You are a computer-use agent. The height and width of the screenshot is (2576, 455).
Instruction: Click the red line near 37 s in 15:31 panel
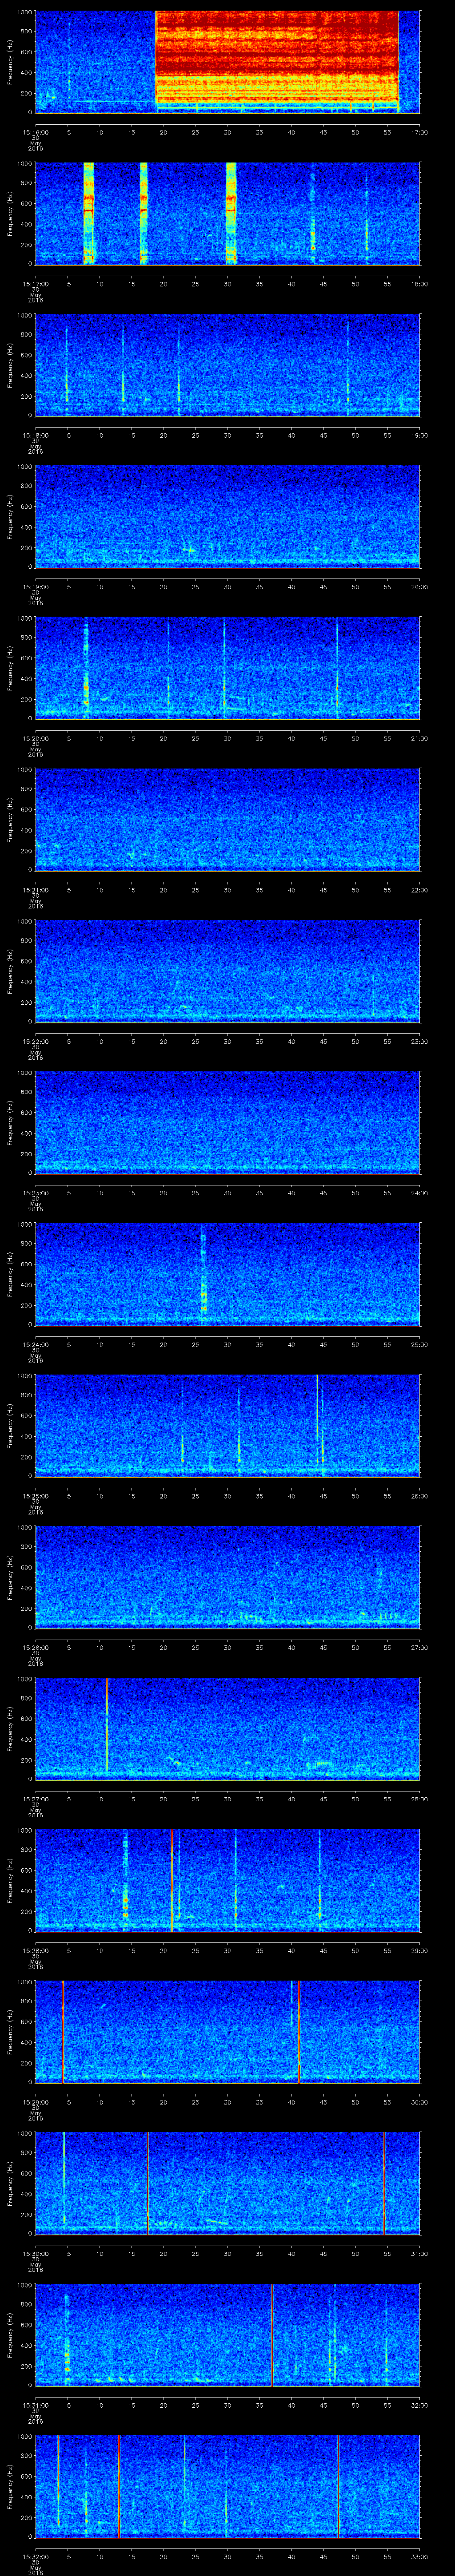272,2335
